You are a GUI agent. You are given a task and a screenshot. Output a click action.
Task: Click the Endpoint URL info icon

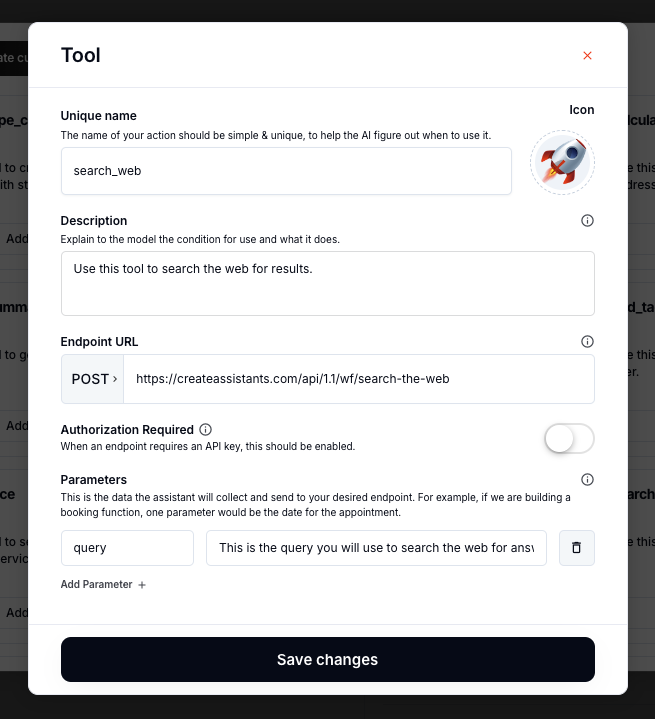[587, 342]
